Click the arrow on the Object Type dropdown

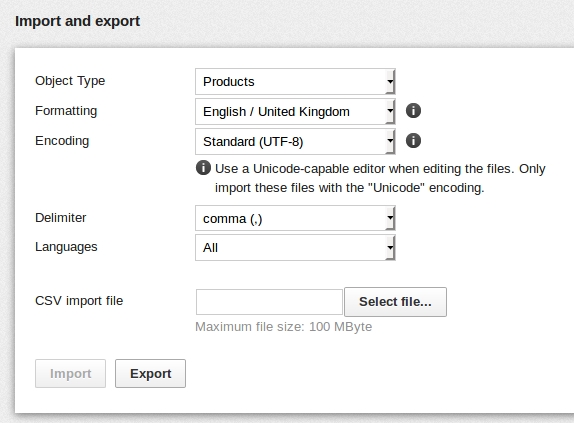[390, 82]
